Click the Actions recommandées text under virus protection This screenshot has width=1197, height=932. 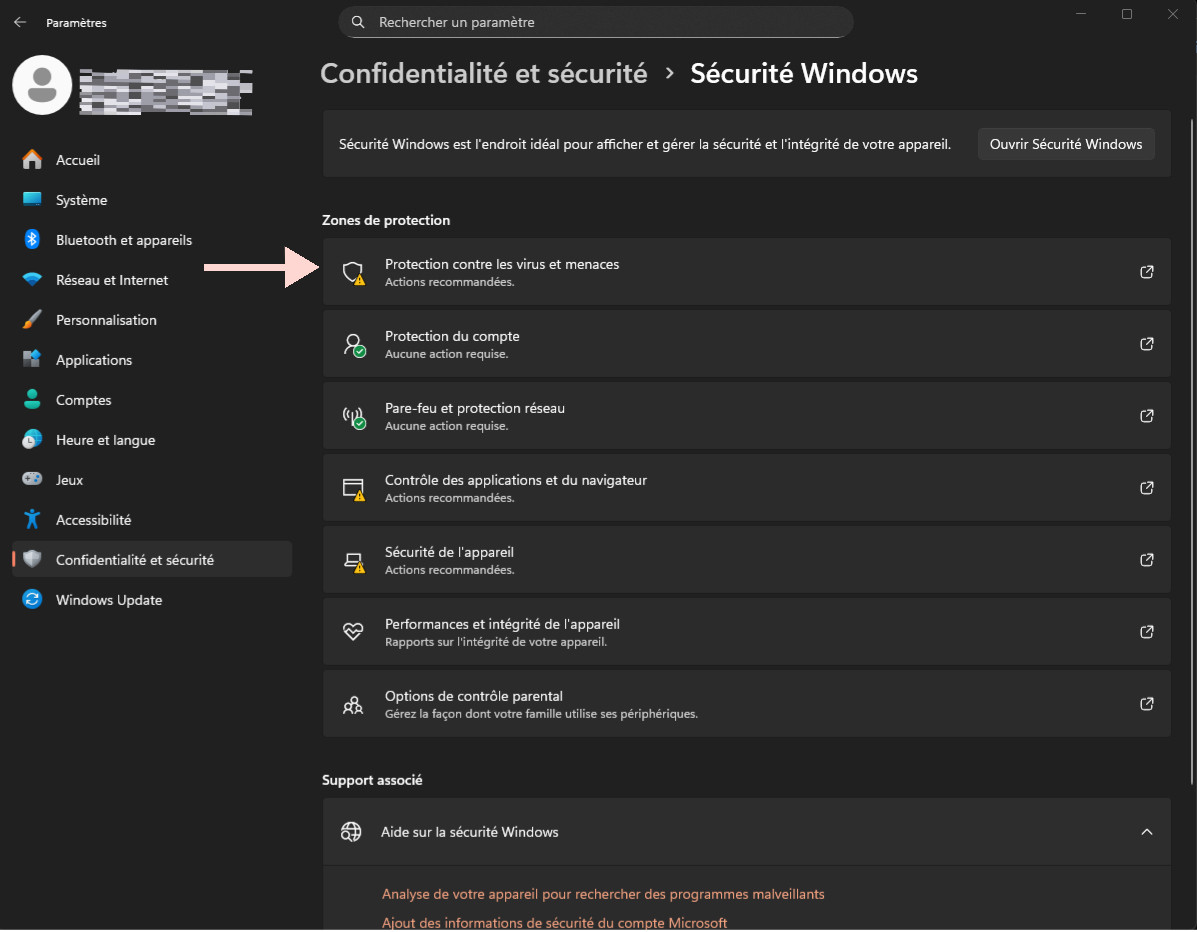(x=449, y=282)
